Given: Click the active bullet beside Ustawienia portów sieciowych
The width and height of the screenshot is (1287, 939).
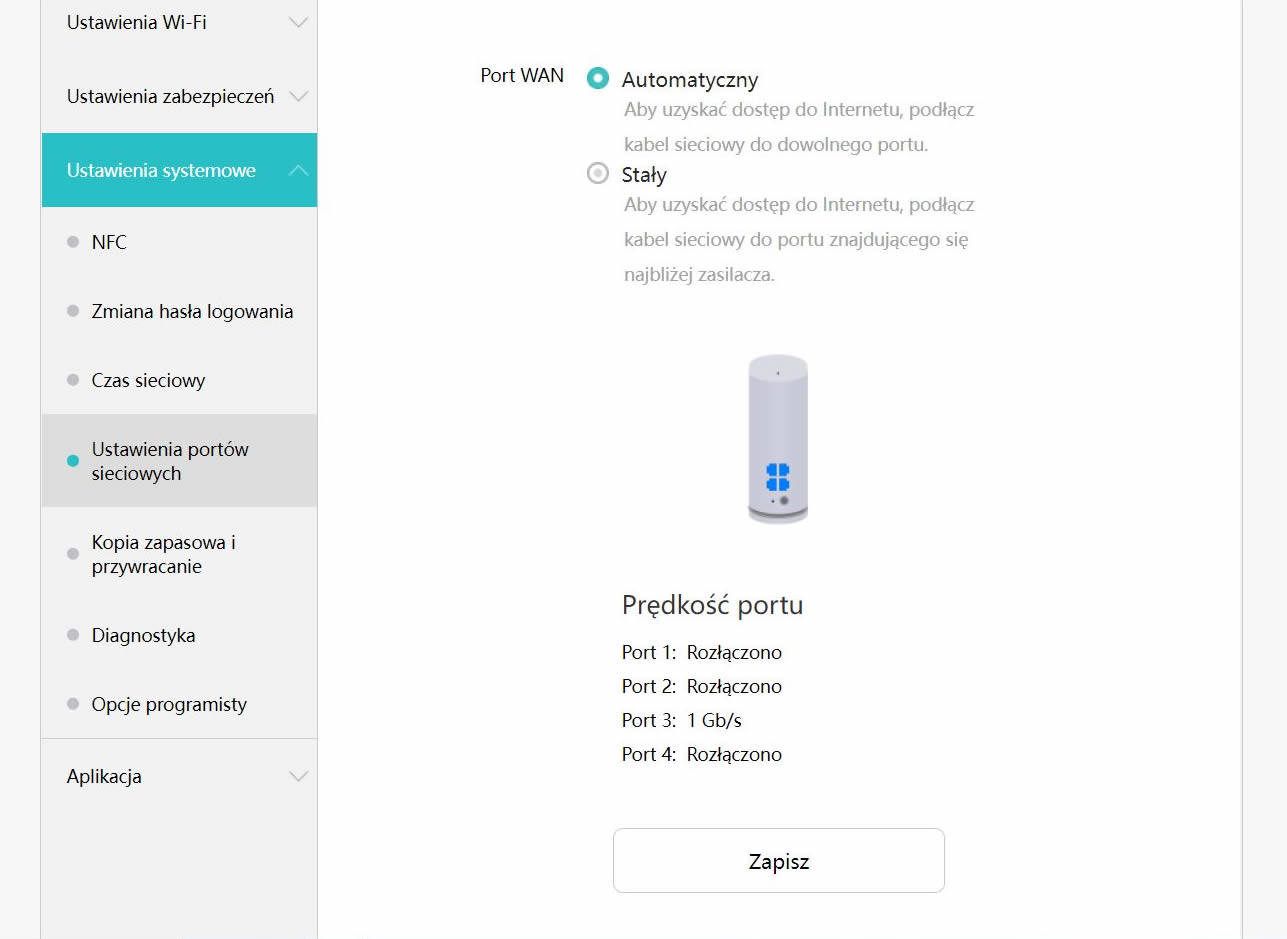Looking at the screenshot, I should click(72, 461).
